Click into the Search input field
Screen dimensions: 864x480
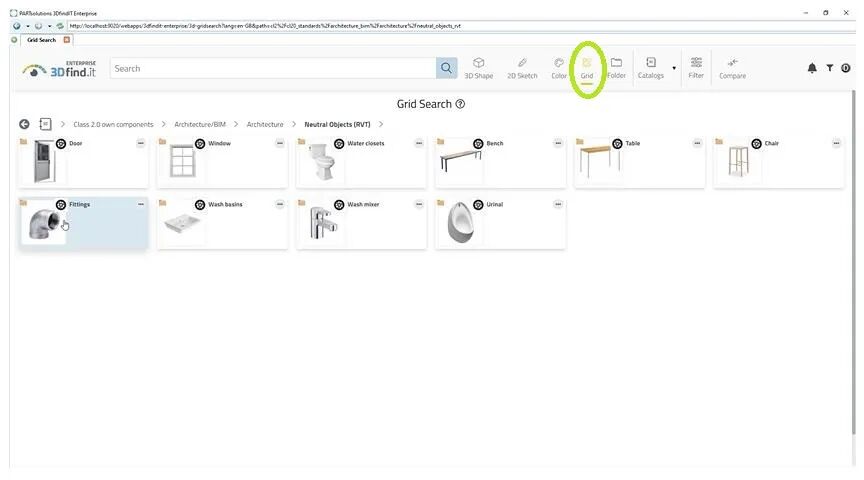point(273,68)
